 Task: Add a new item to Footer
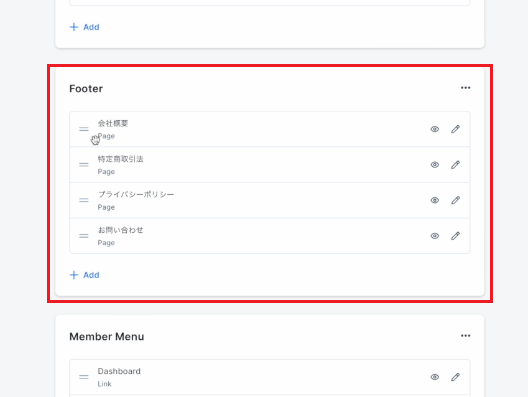(85, 275)
